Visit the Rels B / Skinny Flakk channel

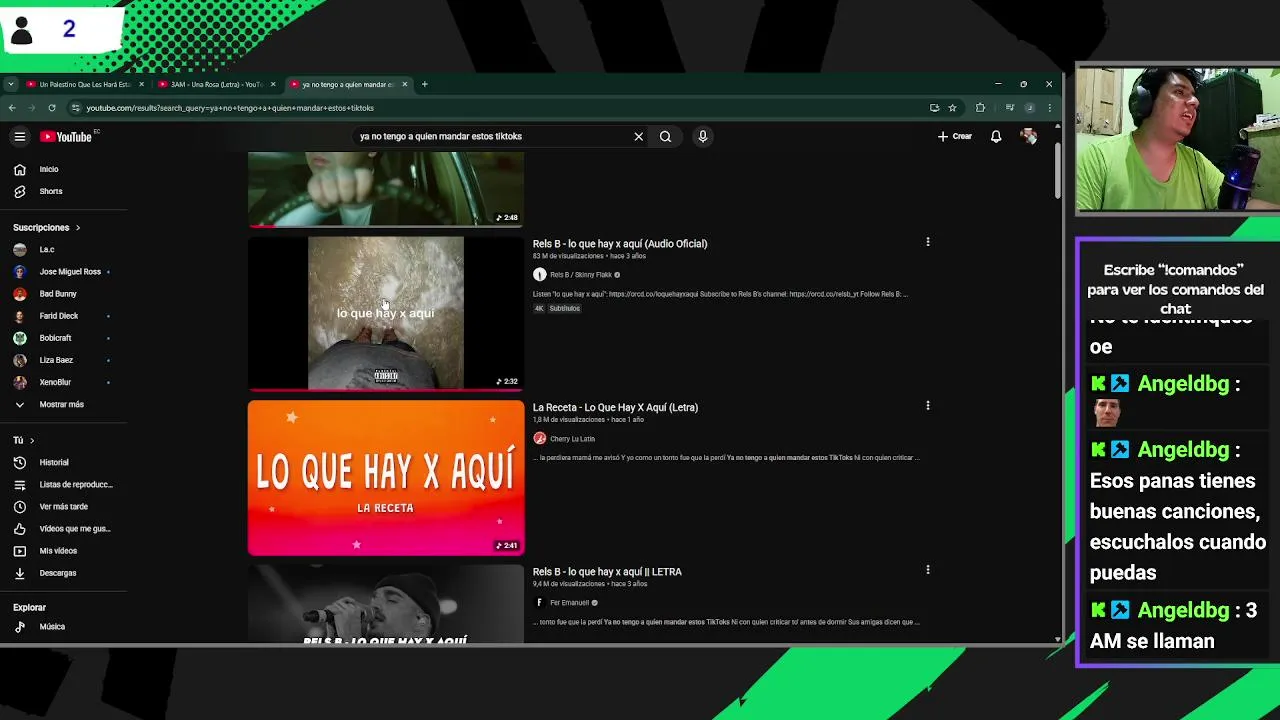(x=580, y=275)
